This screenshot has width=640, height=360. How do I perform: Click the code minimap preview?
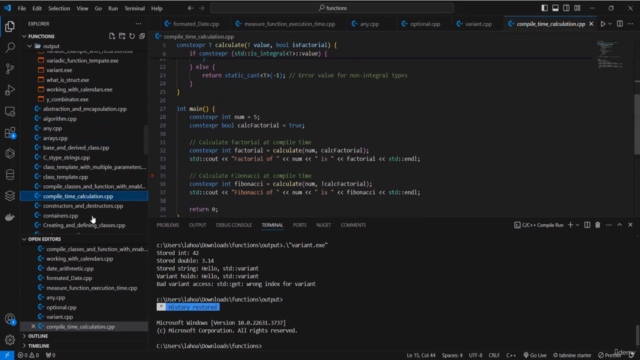coord(609,54)
